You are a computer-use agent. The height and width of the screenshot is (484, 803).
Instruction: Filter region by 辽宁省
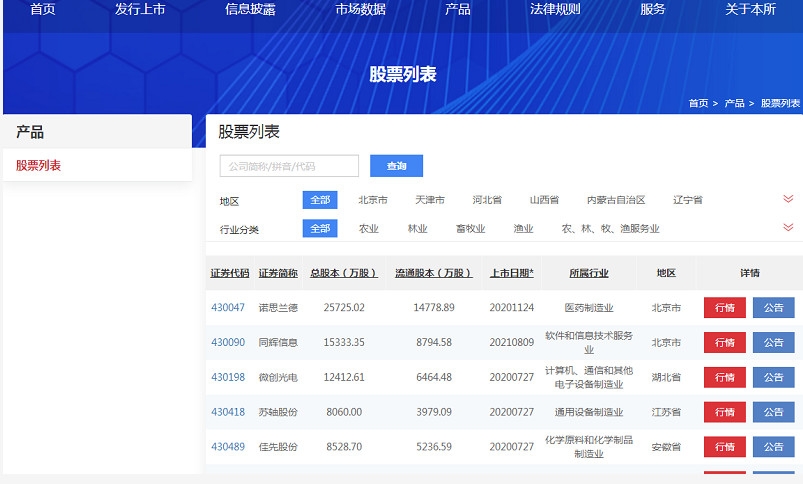(x=688, y=200)
